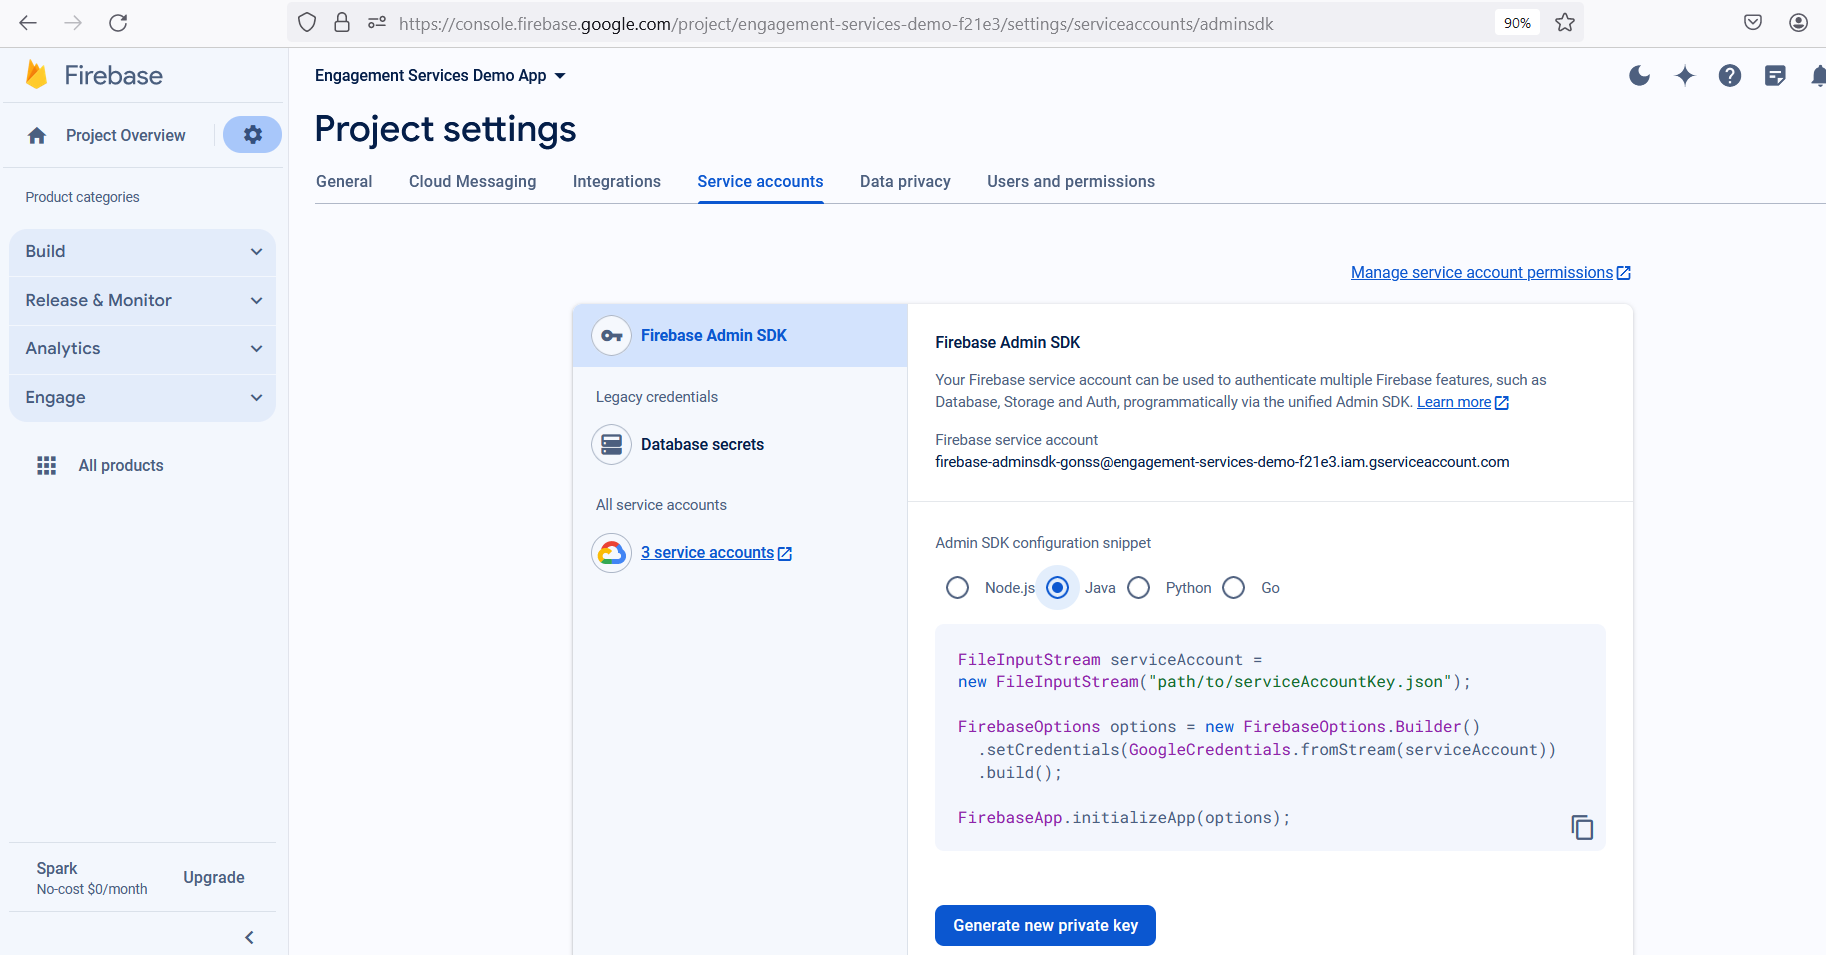Select the Go radio button
The width and height of the screenshot is (1826, 955).
point(1234,588)
